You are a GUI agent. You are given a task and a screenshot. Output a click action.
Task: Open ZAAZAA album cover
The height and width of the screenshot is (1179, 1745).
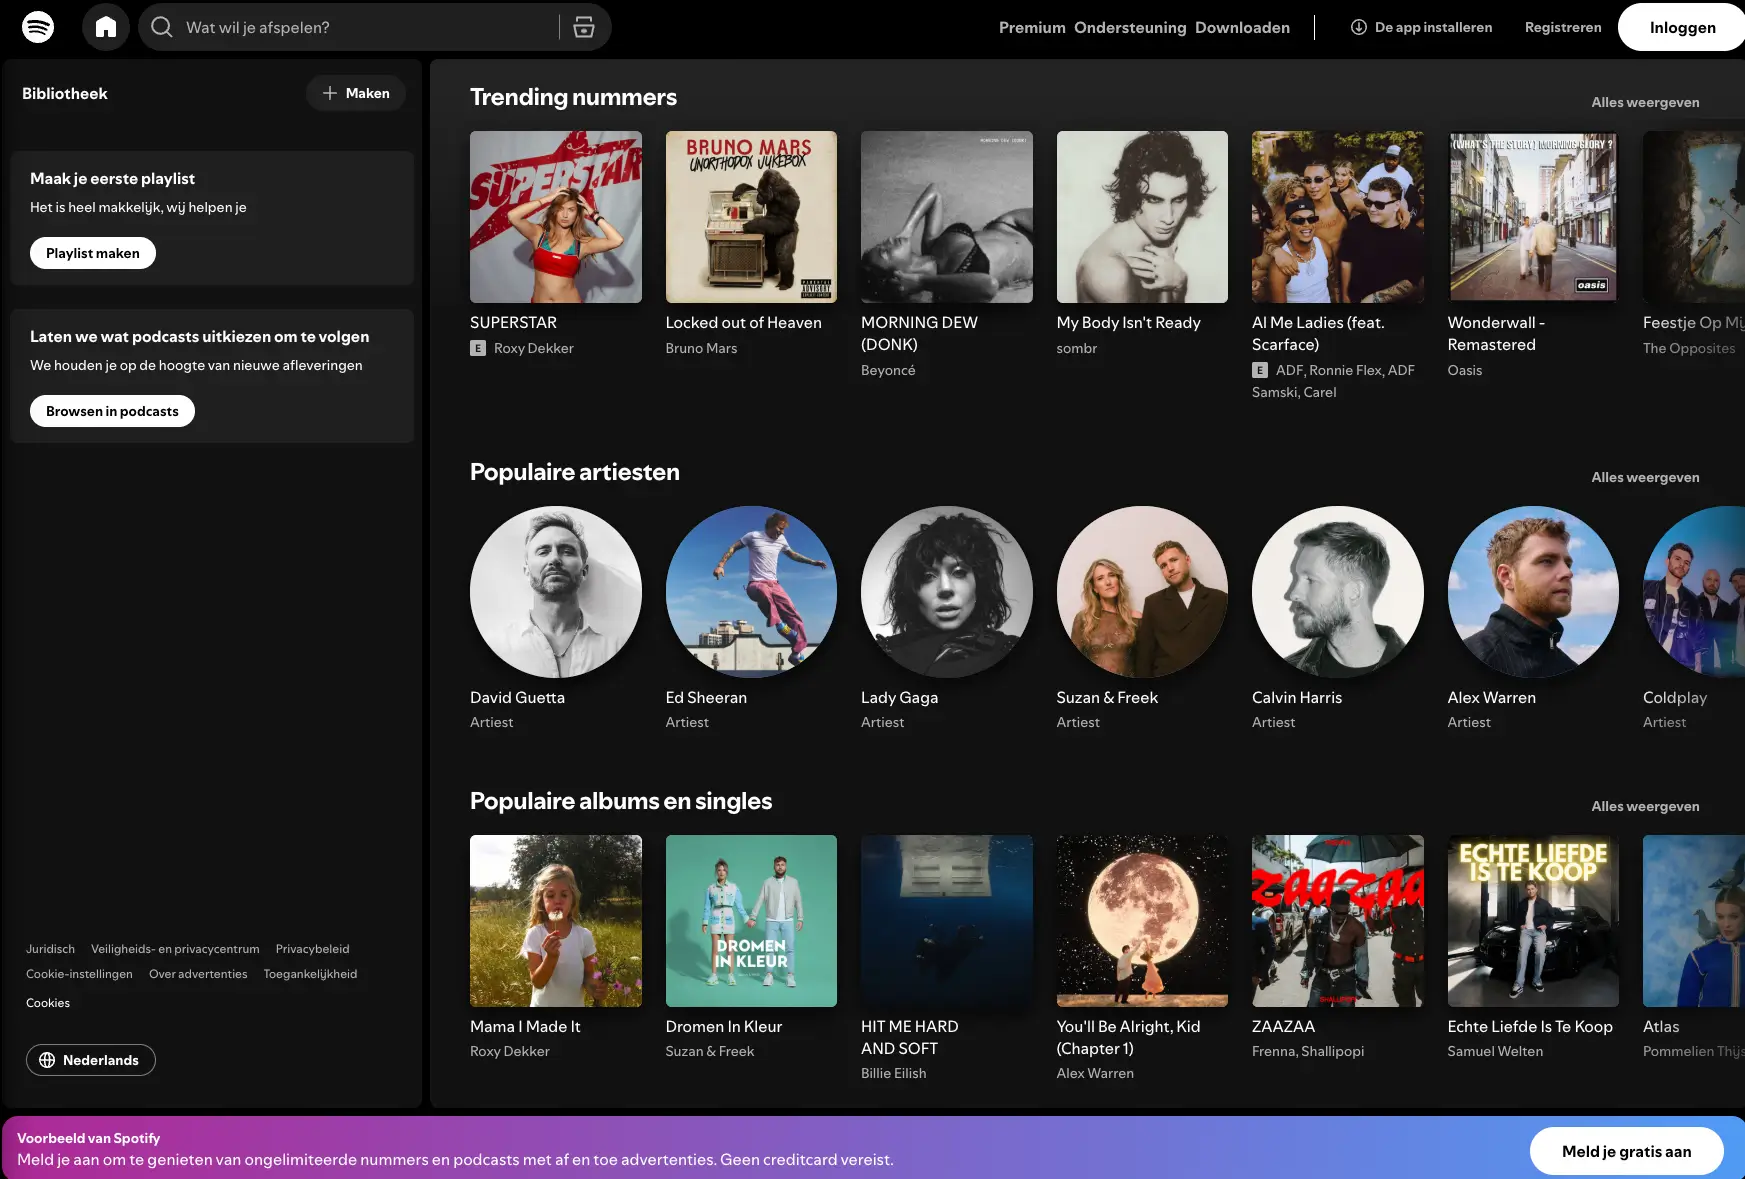click(1338, 921)
